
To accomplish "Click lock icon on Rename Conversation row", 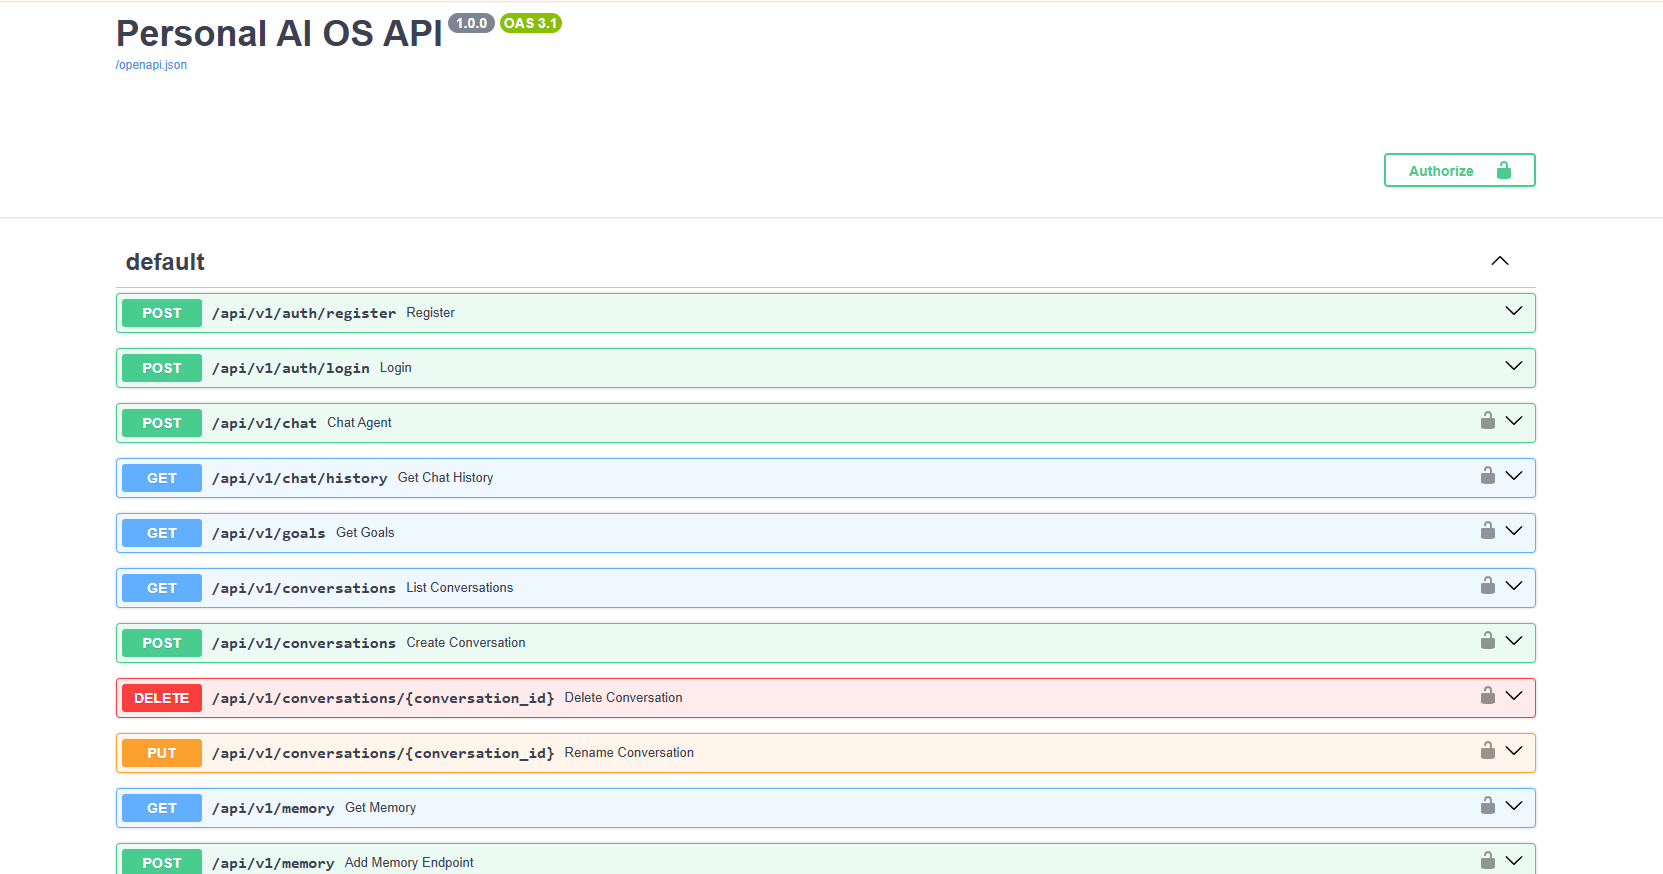I will point(1488,750).
